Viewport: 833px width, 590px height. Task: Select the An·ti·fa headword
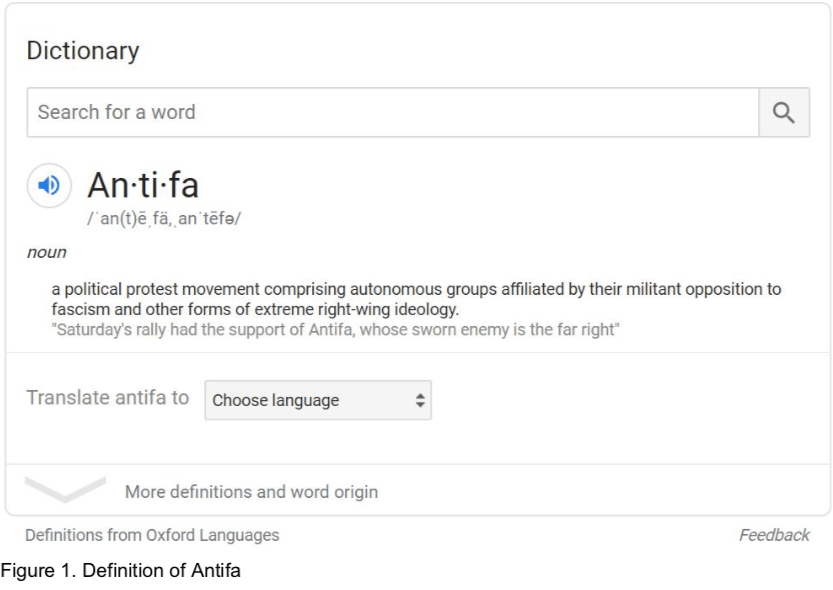[x=143, y=184]
